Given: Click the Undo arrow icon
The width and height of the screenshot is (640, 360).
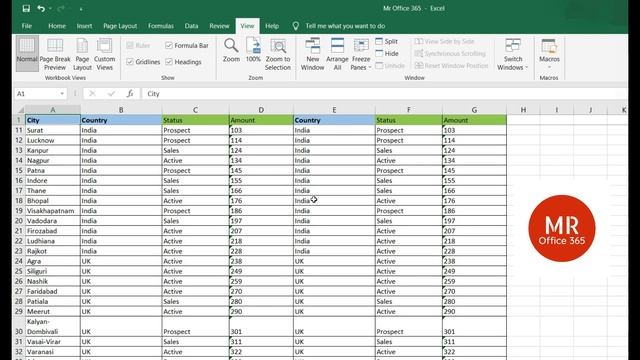Looking at the screenshot, I should point(40,8).
